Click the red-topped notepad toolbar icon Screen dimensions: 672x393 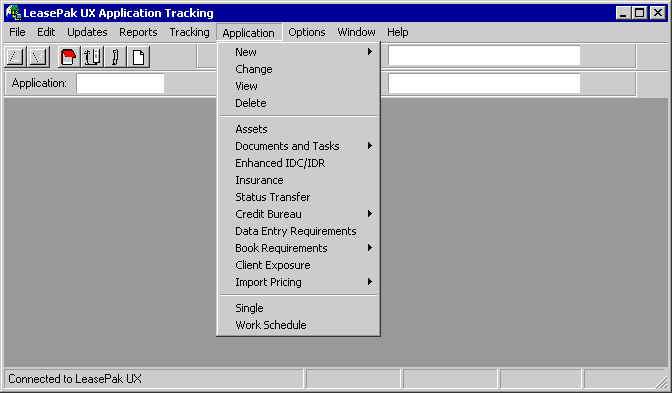point(69,57)
